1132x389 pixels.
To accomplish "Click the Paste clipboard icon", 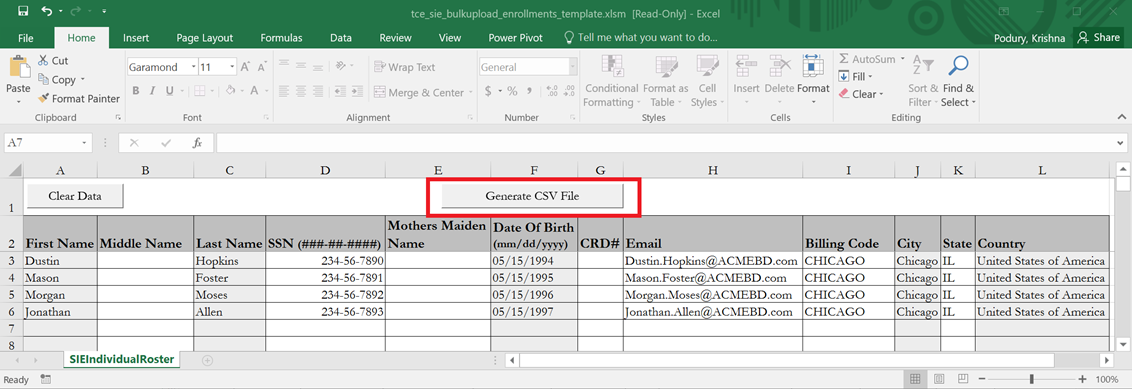I will (x=18, y=67).
